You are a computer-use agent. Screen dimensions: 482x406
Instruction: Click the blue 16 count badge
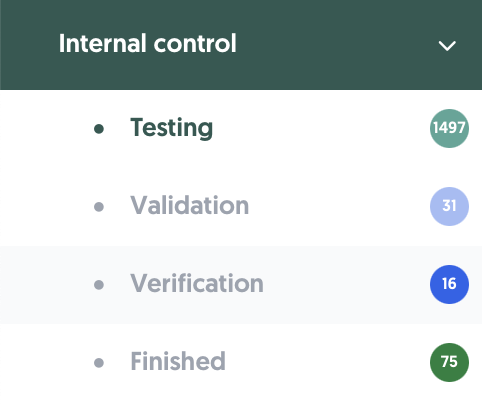[x=449, y=284]
